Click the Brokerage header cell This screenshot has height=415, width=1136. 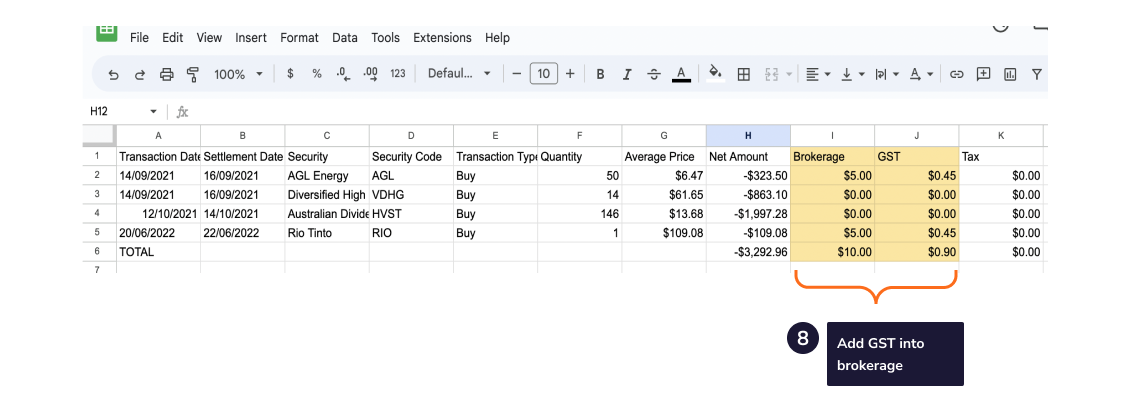pos(832,156)
